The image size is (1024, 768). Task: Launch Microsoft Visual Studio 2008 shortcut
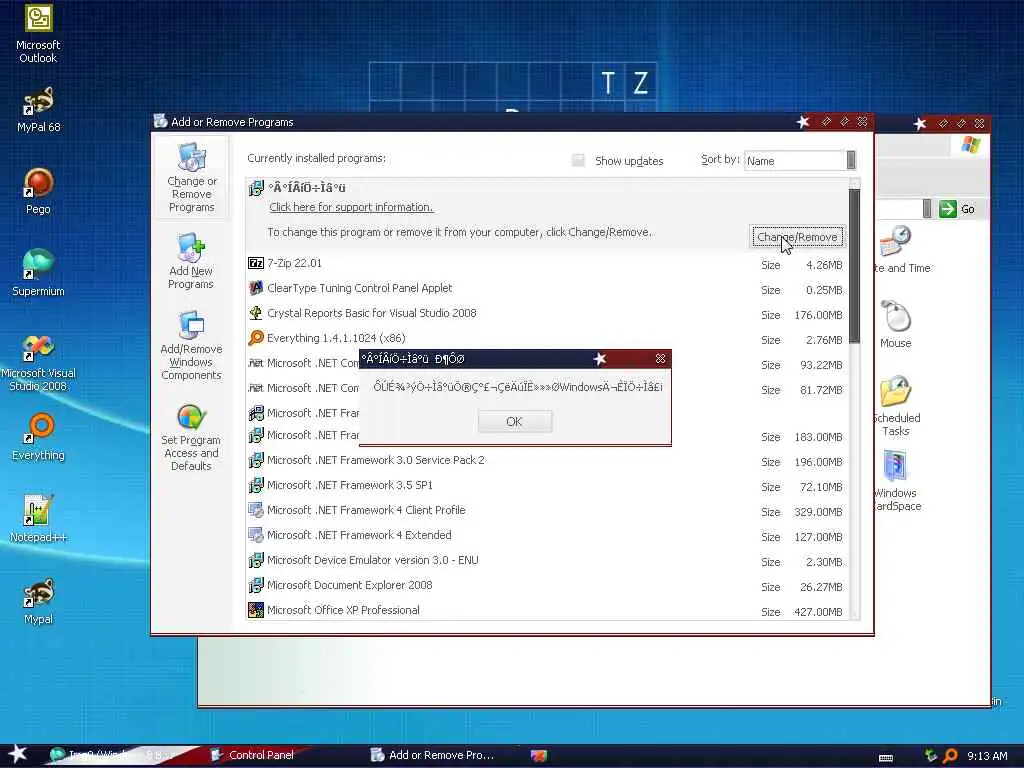pos(38,363)
